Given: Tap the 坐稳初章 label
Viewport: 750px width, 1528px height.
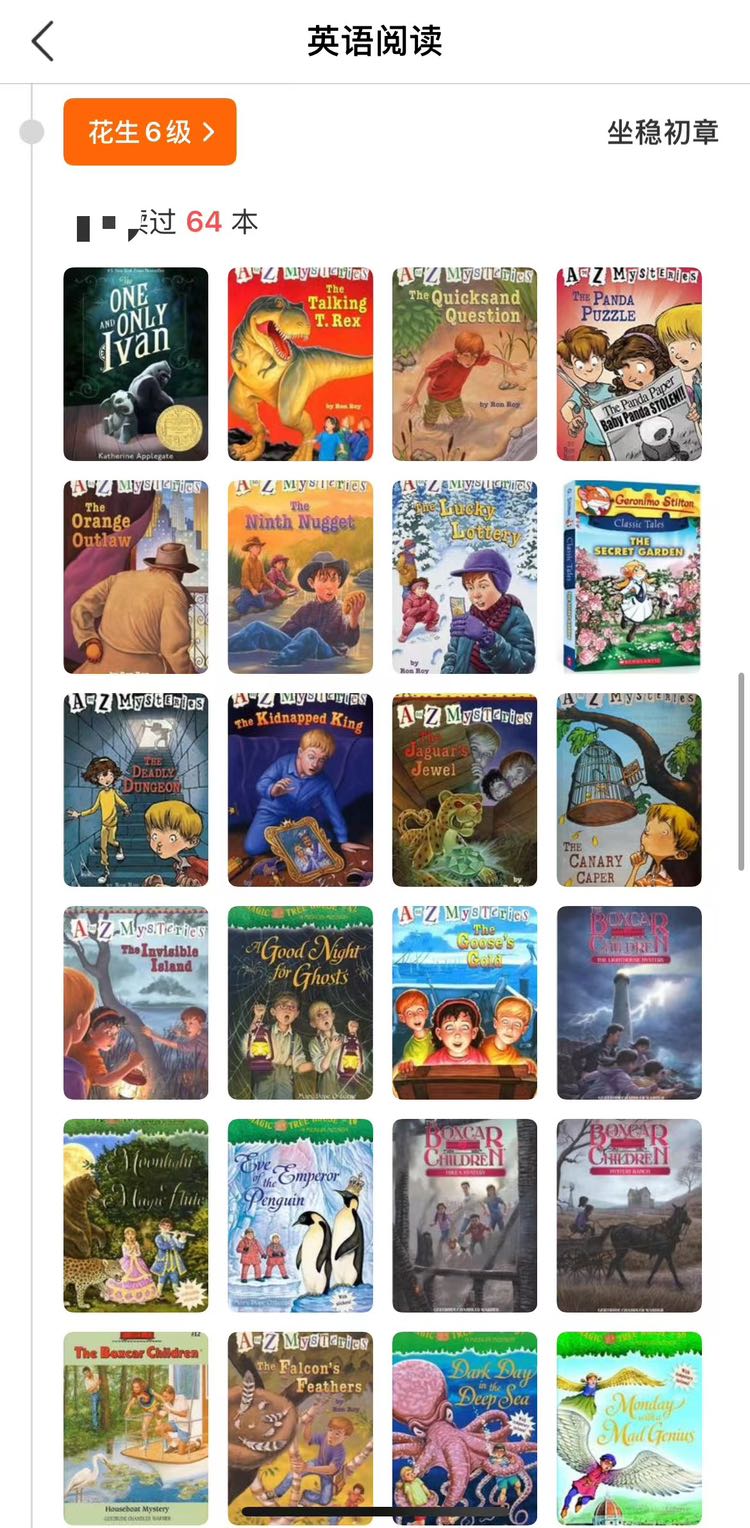Looking at the screenshot, I should tap(663, 132).
